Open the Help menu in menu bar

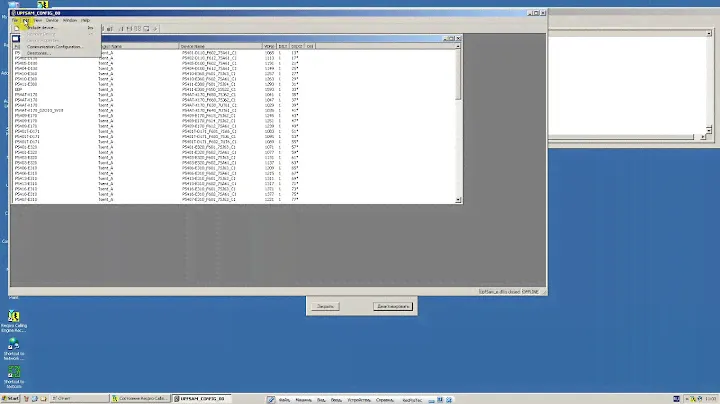85,20
